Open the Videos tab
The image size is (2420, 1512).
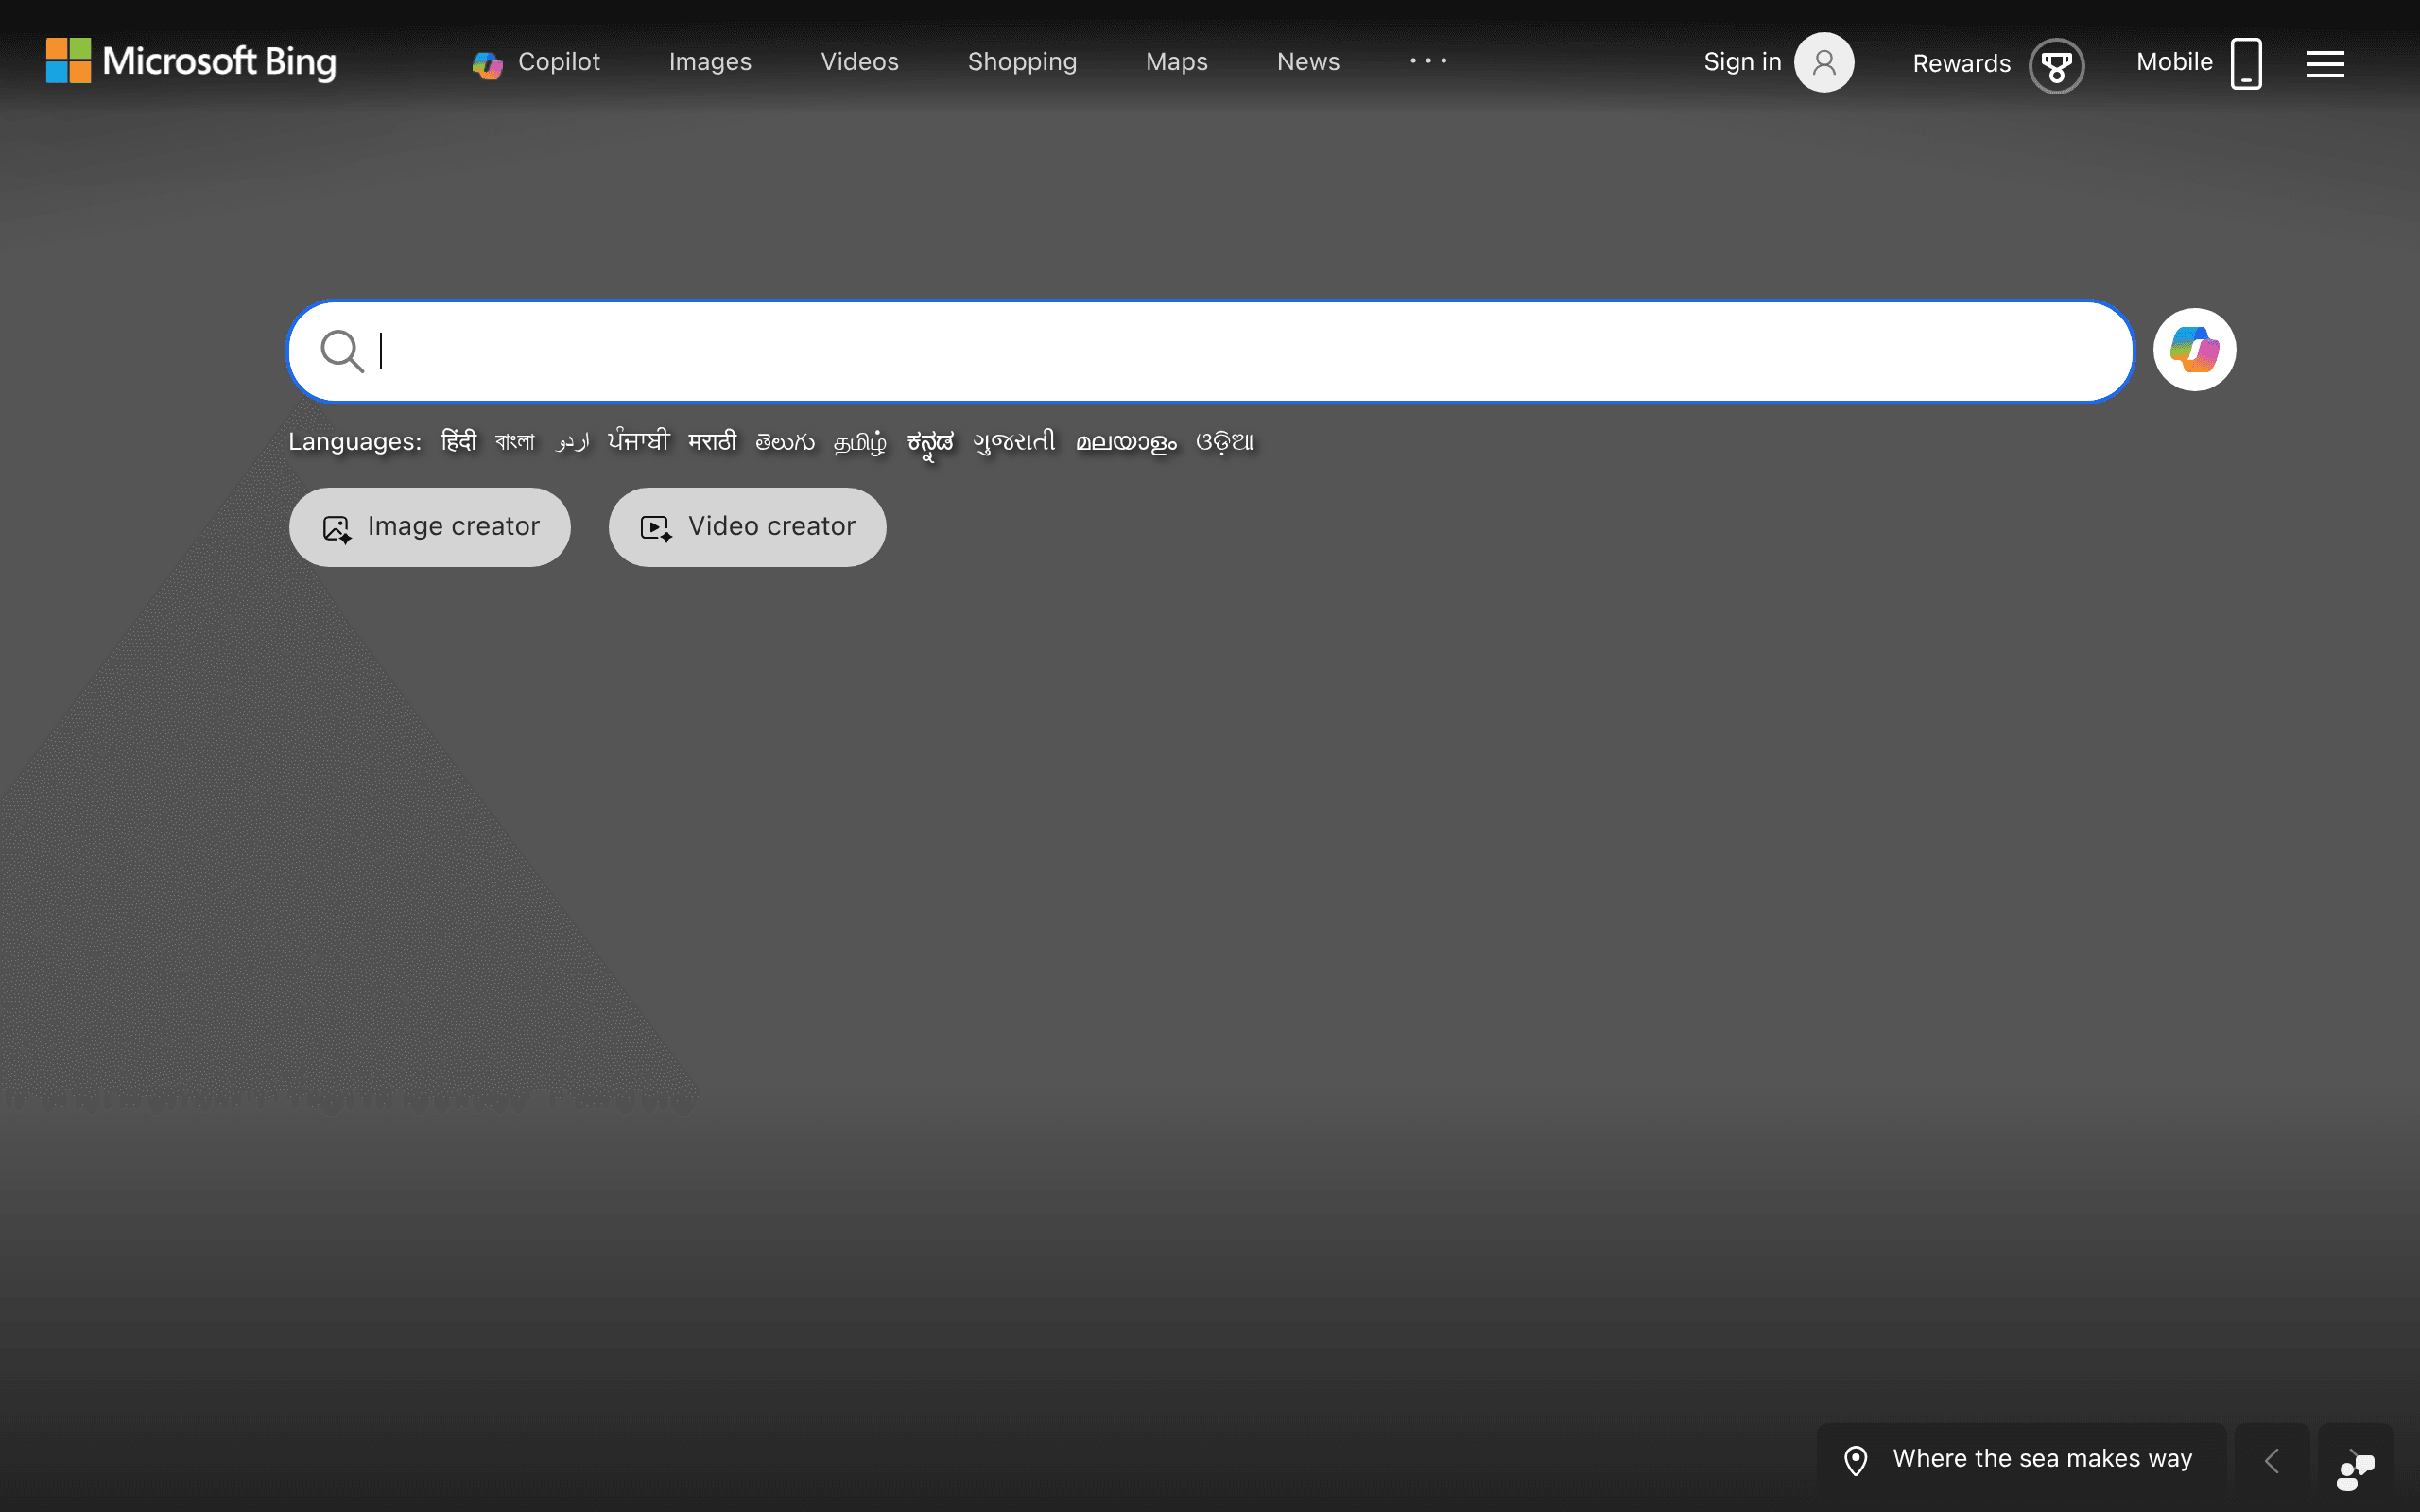tap(859, 62)
